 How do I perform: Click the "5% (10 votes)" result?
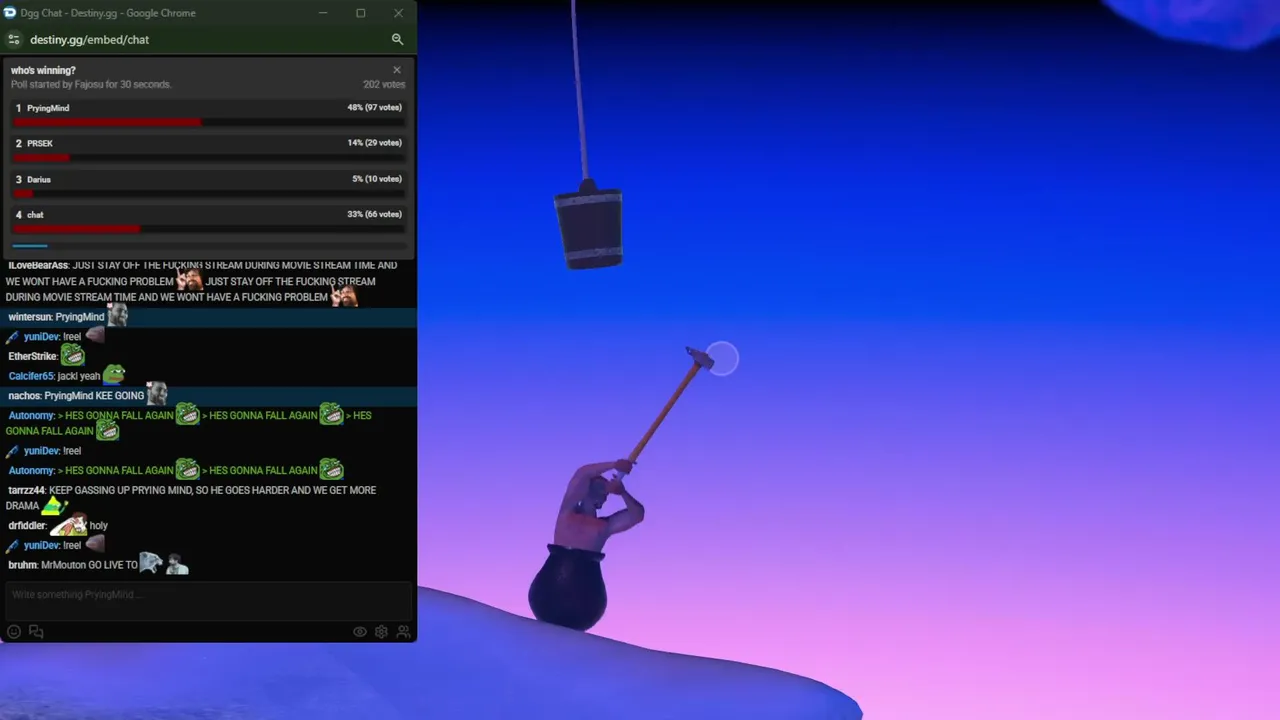click(x=377, y=179)
